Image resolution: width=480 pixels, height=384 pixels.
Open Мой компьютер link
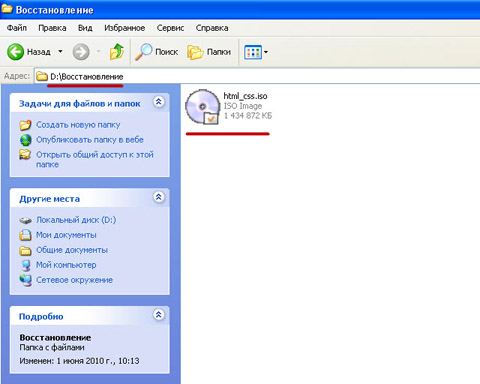coord(66,265)
